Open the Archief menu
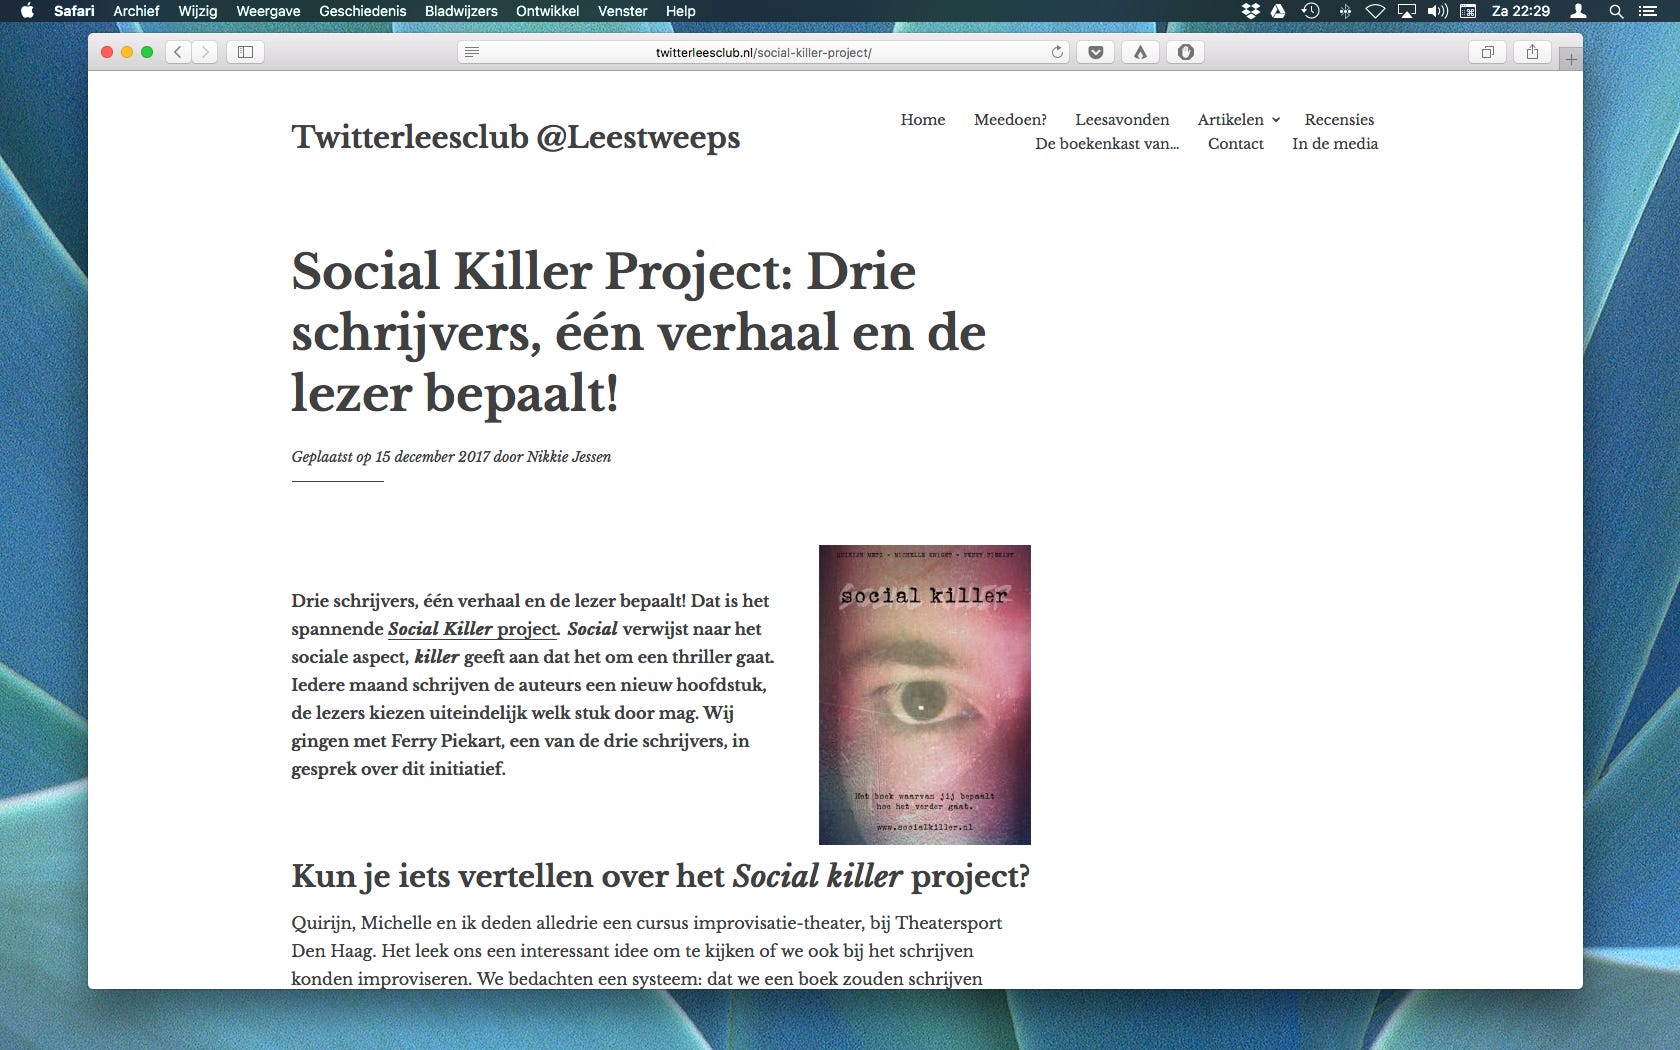 pyautogui.click(x=136, y=11)
